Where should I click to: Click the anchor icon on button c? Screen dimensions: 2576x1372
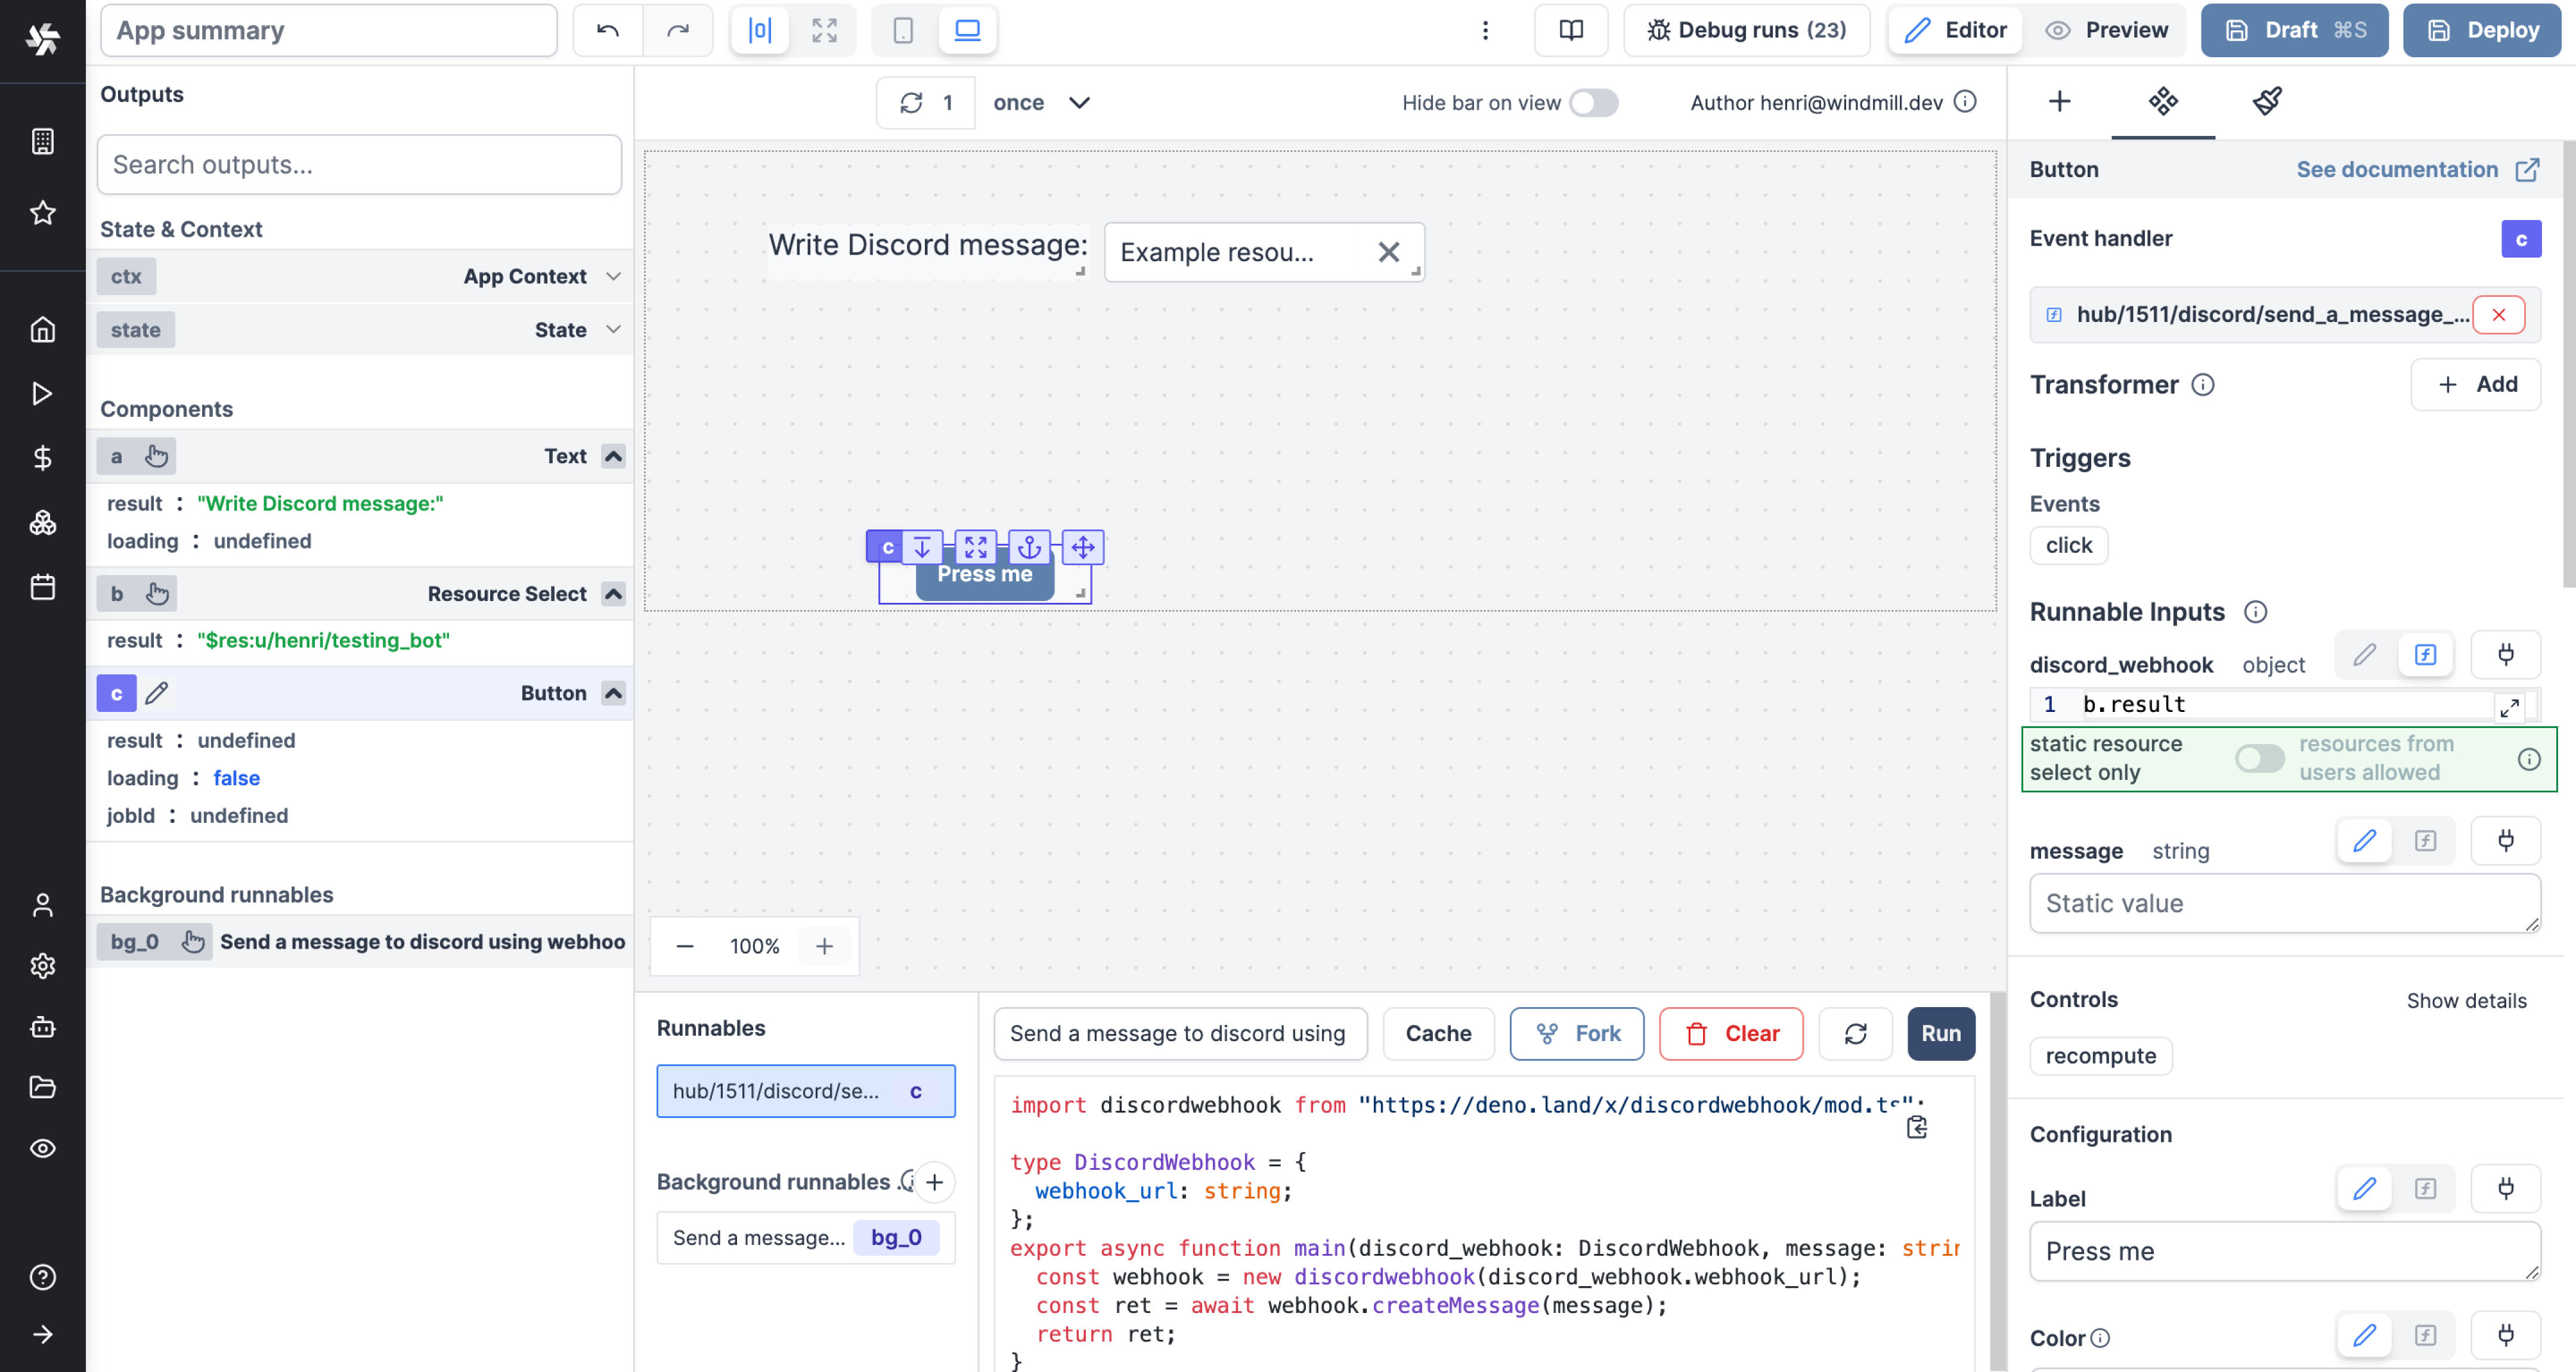tap(1029, 547)
